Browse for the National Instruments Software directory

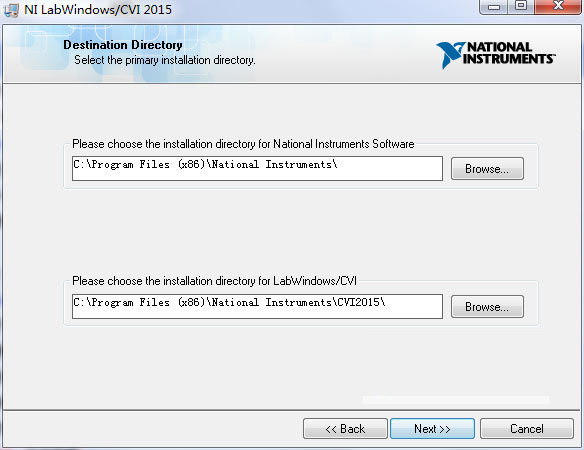pyautogui.click(x=487, y=169)
